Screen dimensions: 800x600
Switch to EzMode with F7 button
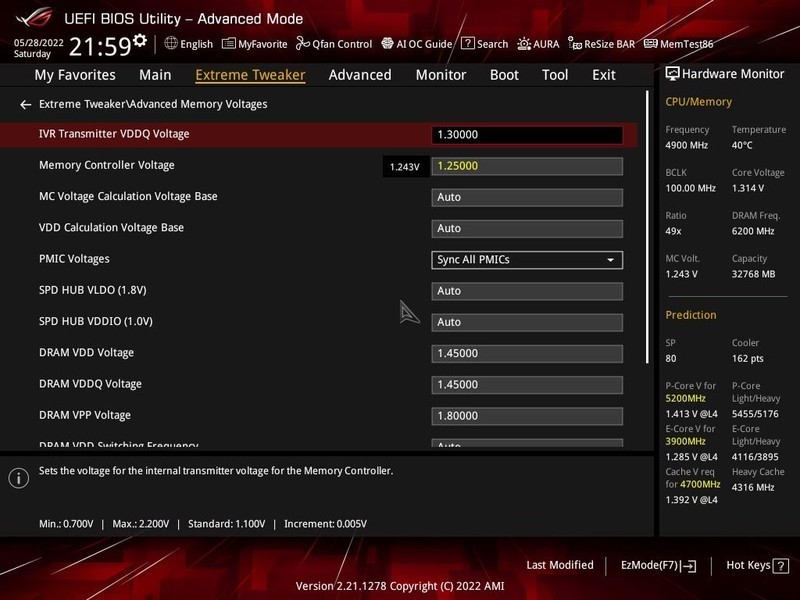coord(658,564)
